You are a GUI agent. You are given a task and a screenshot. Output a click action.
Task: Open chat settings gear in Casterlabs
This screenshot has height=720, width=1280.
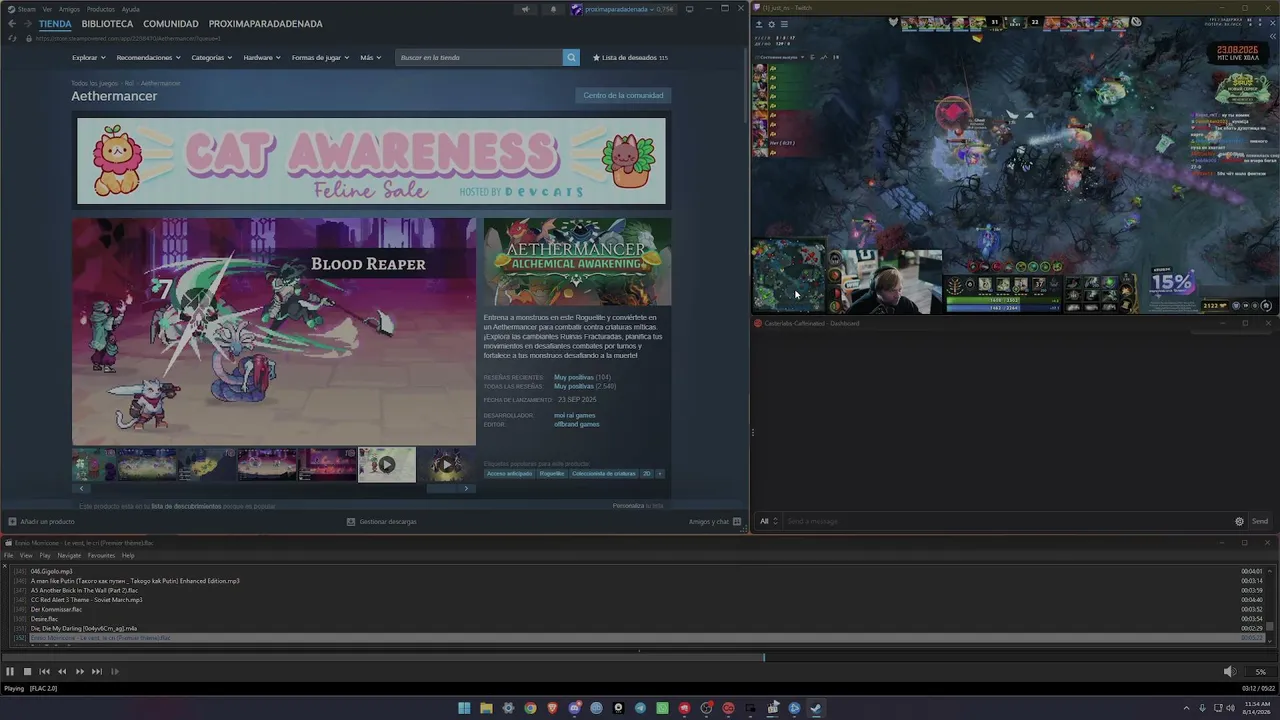pyautogui.click(x=1240, y=521)
